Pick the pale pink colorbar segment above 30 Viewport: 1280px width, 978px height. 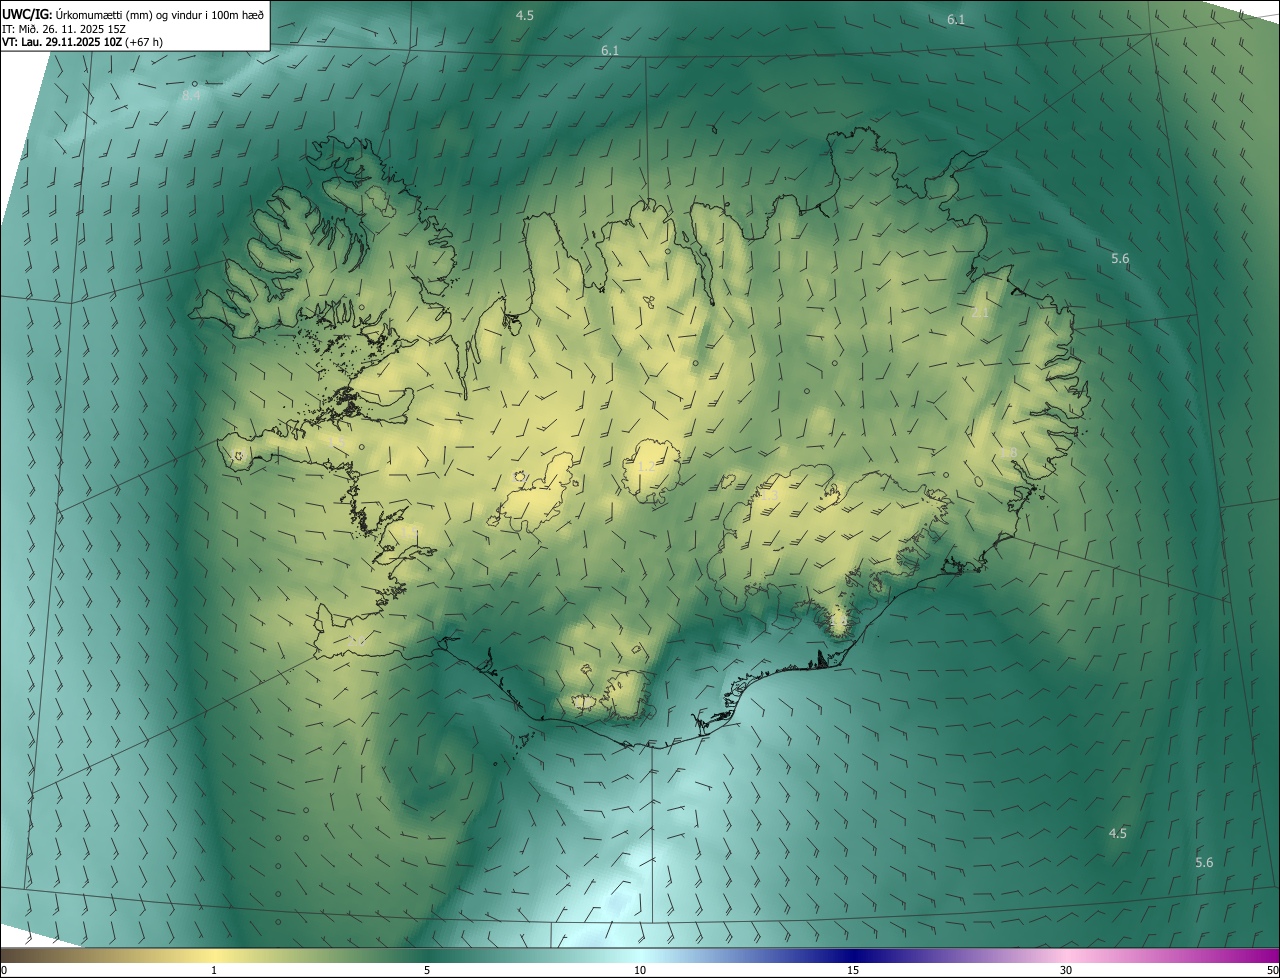point(1066,955)
